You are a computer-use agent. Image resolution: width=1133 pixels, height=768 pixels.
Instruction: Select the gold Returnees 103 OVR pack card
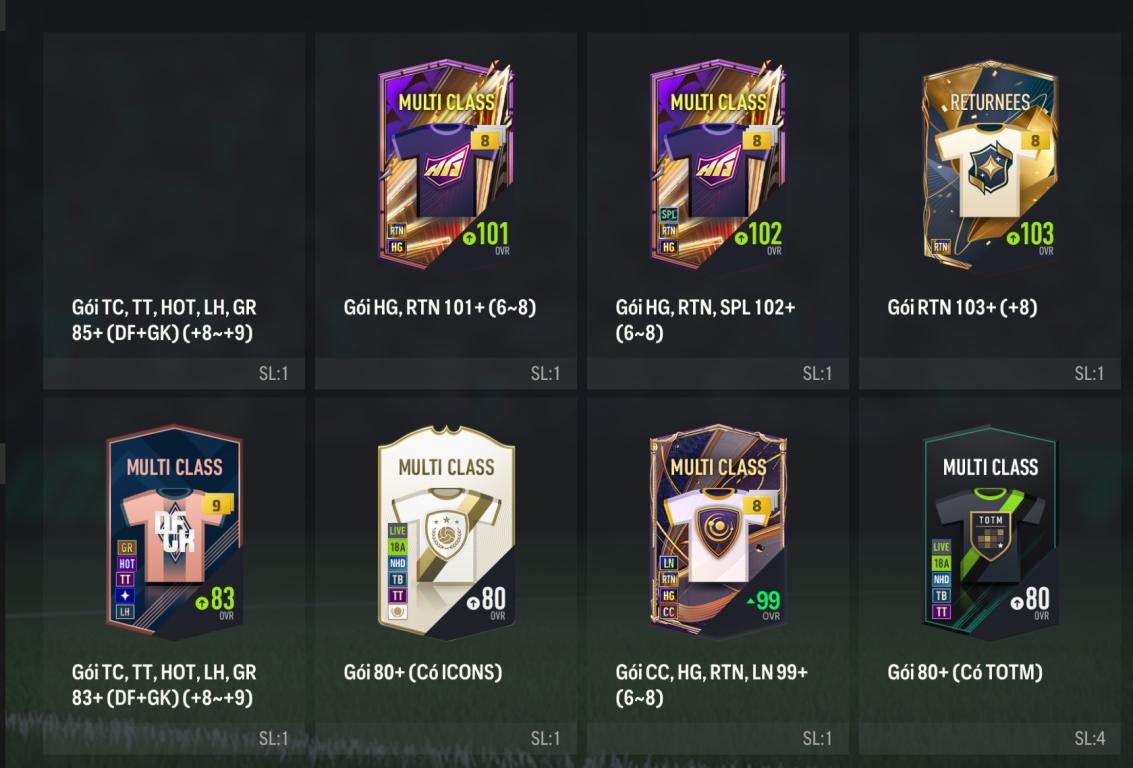click(x=990, y=164)
